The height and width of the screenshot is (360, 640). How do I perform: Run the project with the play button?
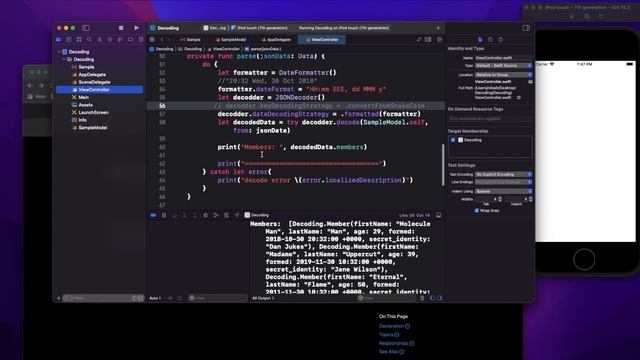[136, 28]
